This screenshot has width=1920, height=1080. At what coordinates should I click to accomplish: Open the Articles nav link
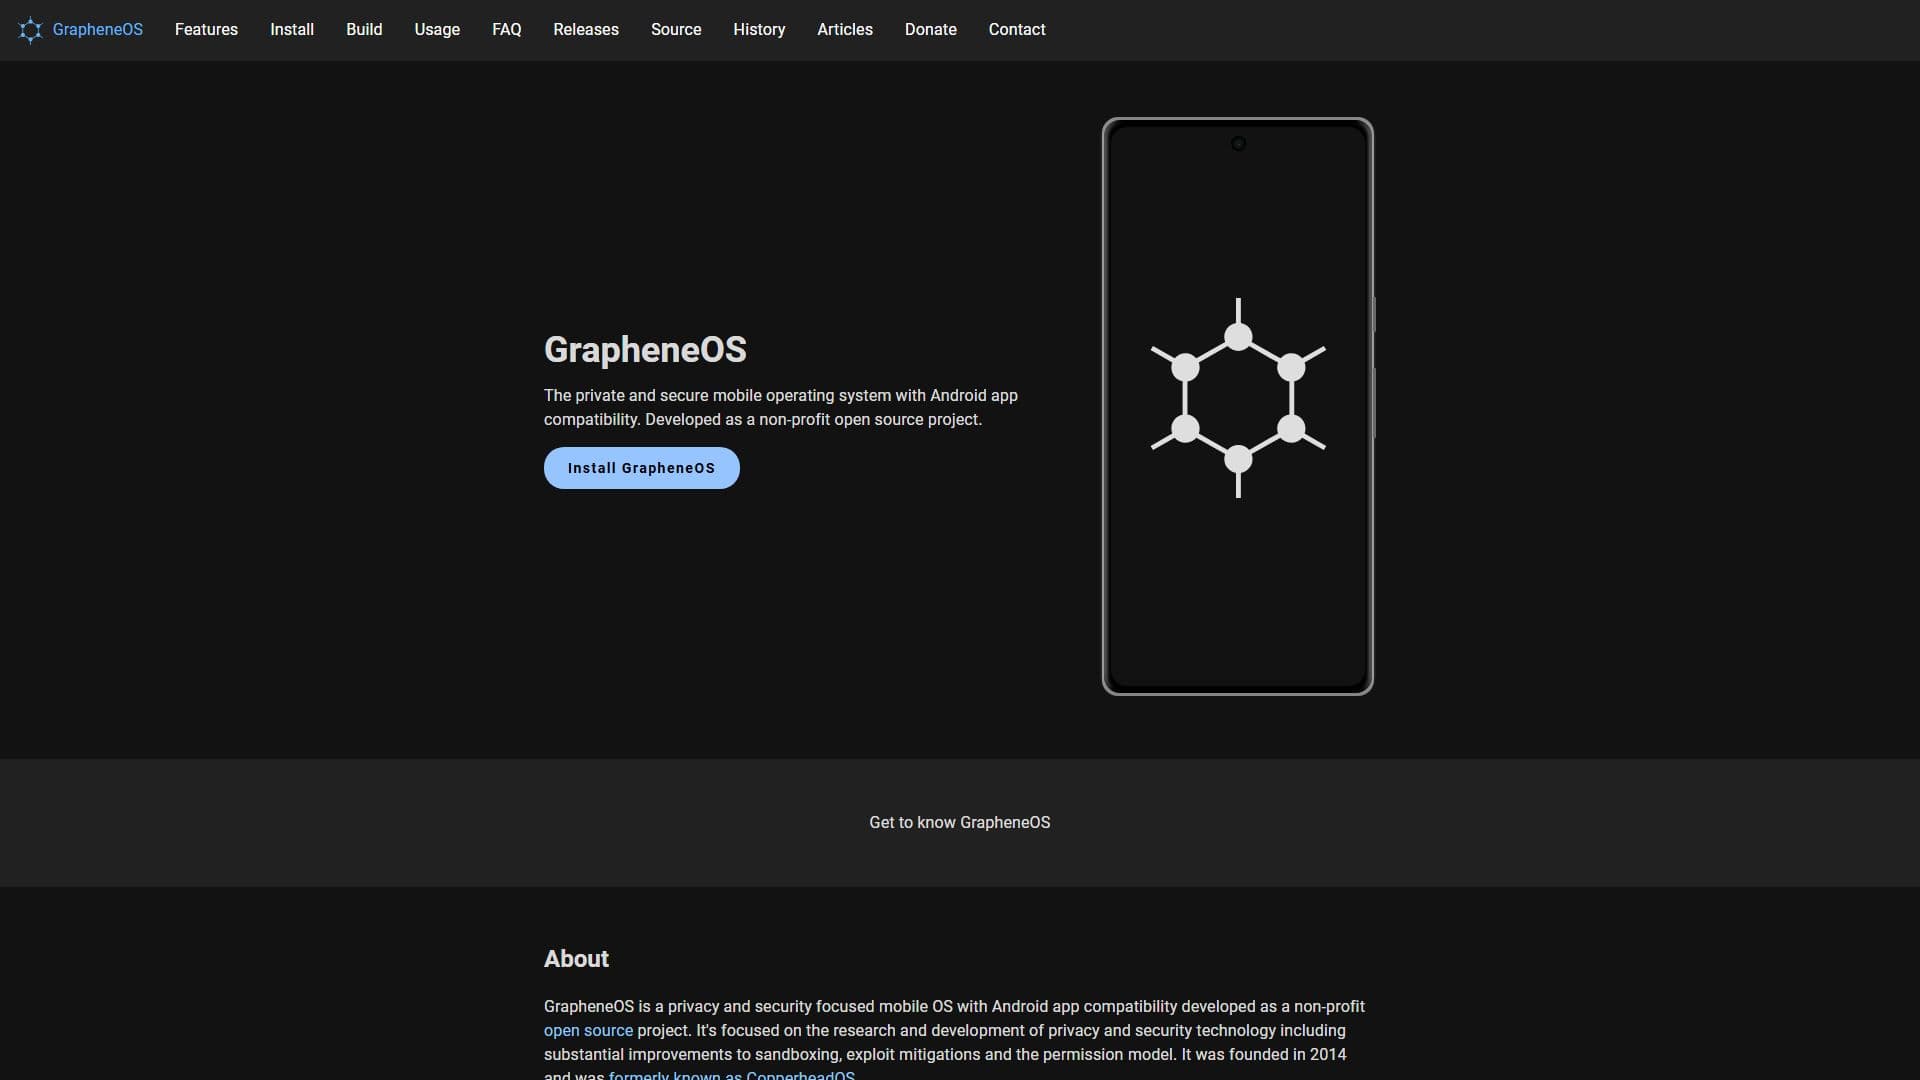click(845, 30)
